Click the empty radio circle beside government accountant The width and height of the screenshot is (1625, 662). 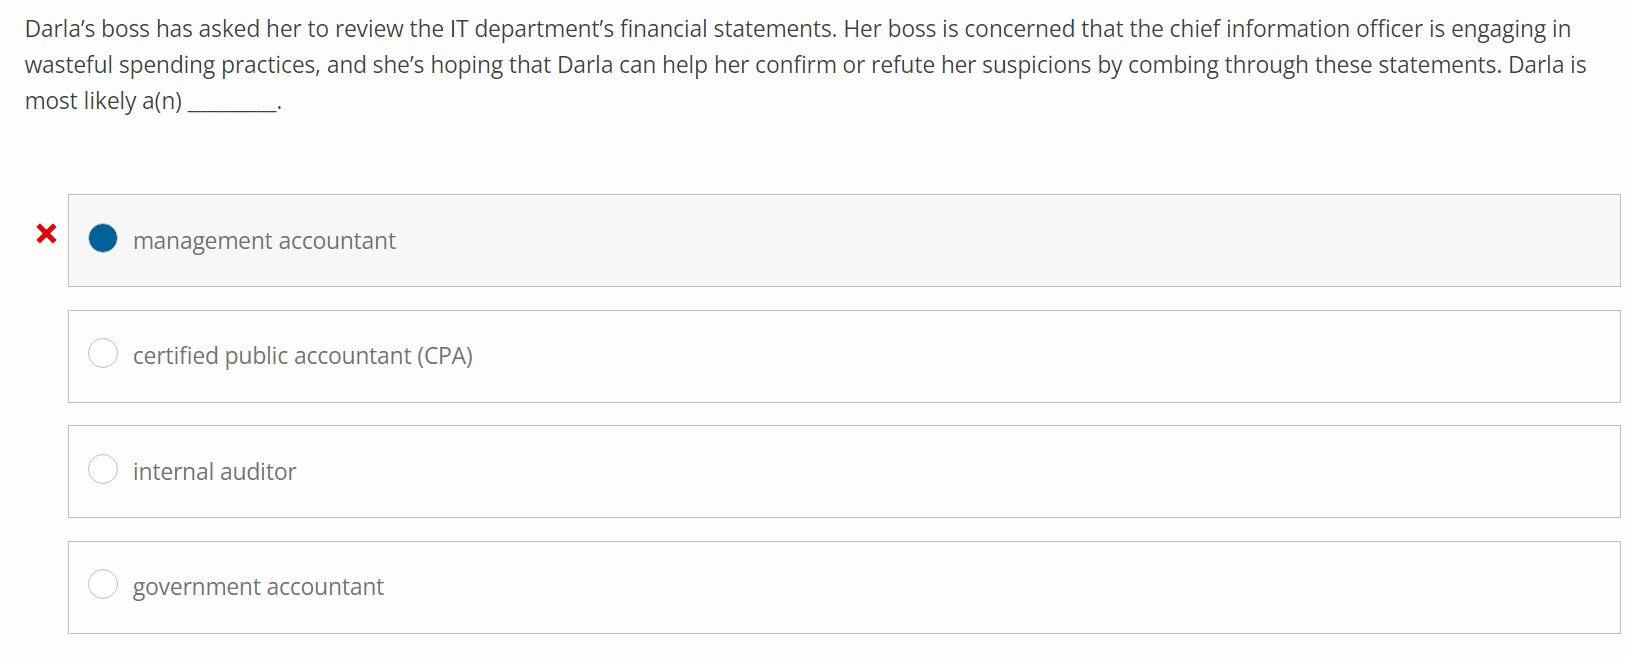click(103, 584)
